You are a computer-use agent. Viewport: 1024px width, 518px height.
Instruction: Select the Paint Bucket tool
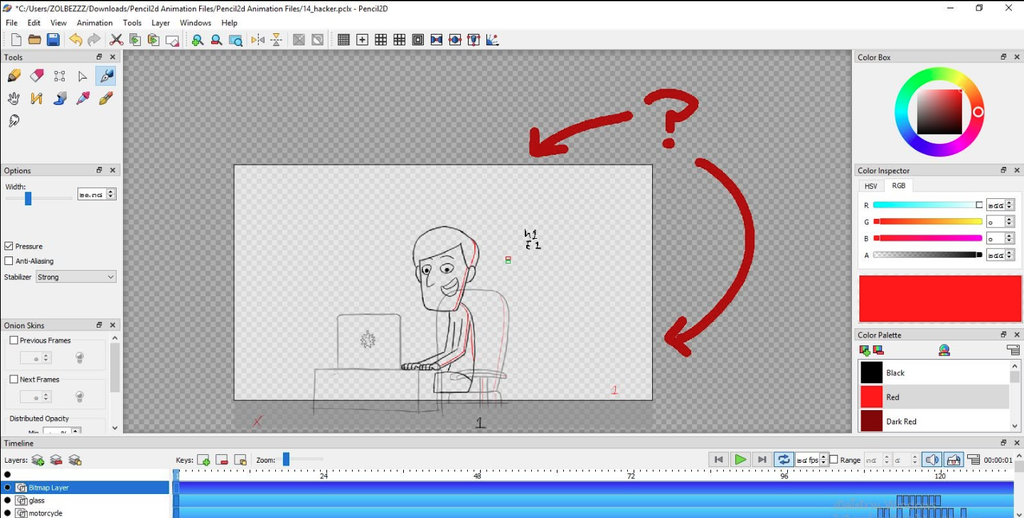[59, 99]
